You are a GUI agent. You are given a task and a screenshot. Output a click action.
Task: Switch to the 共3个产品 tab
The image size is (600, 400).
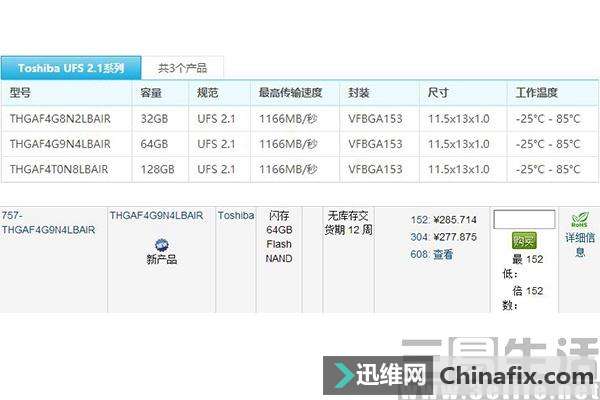(183, 69)
